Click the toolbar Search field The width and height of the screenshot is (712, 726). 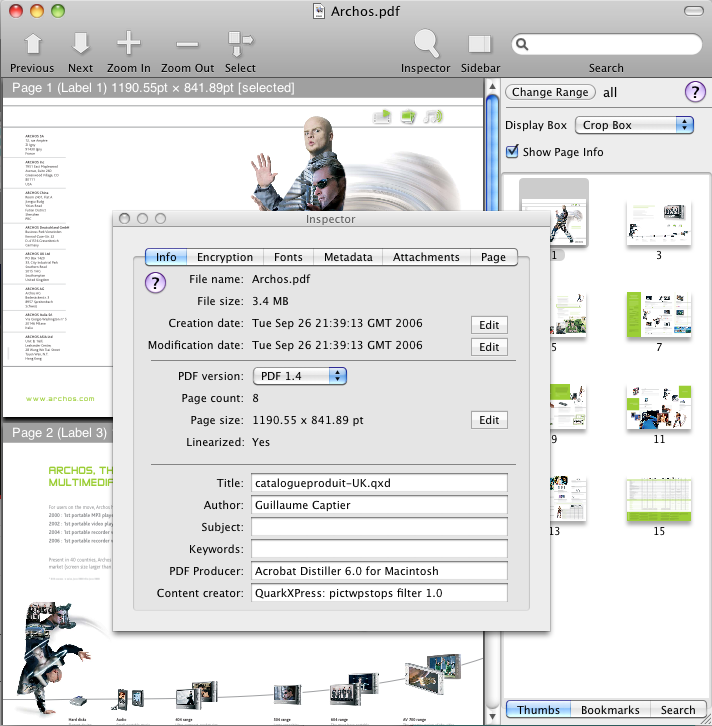point(607,44)
